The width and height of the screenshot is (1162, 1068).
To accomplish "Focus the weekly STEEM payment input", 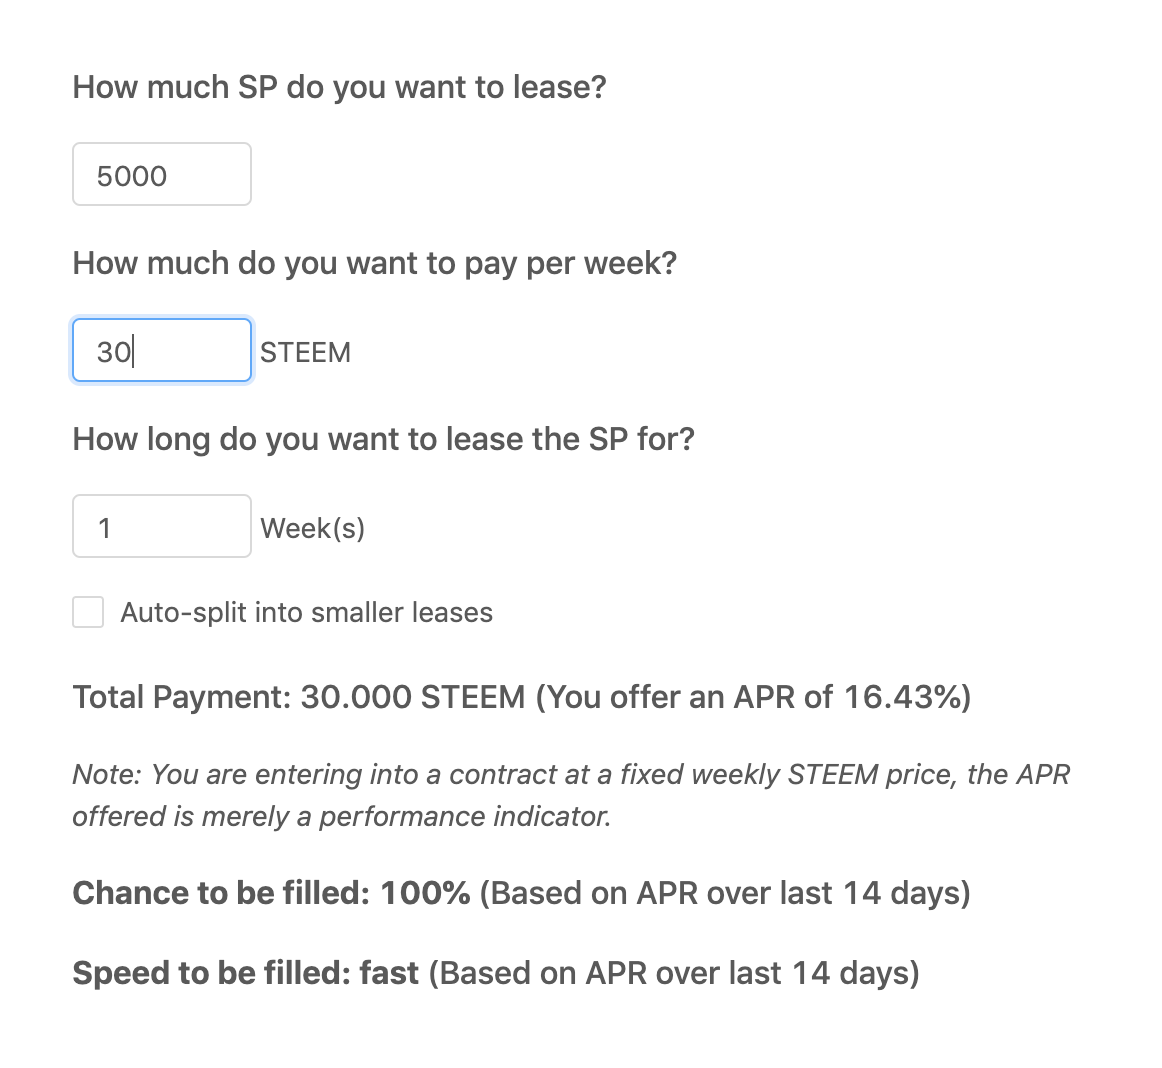I will 161,351.
